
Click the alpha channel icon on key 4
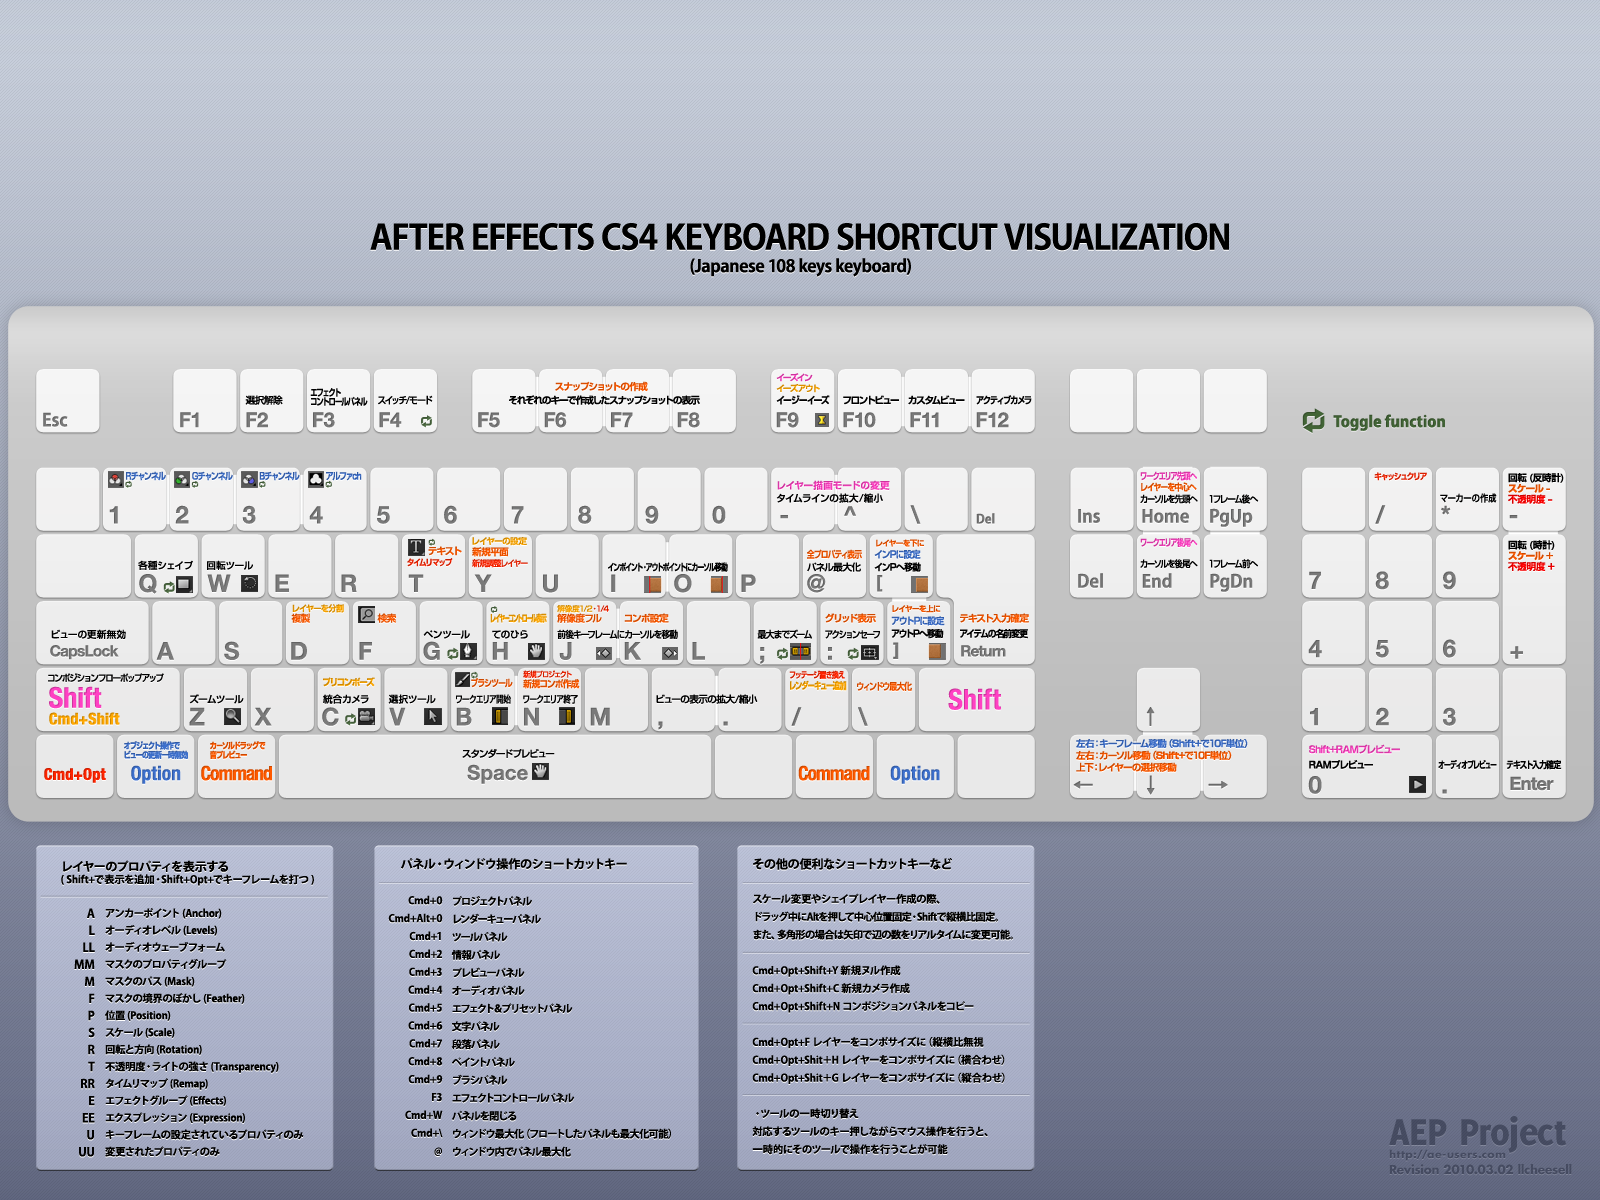(x=316, y=479)
